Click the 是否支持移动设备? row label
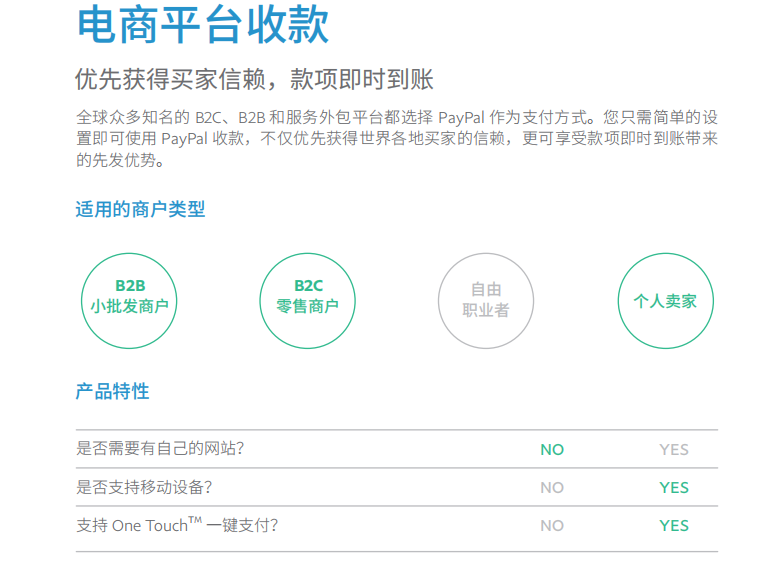This screenshot has height=577, width=766. (144, 487)
